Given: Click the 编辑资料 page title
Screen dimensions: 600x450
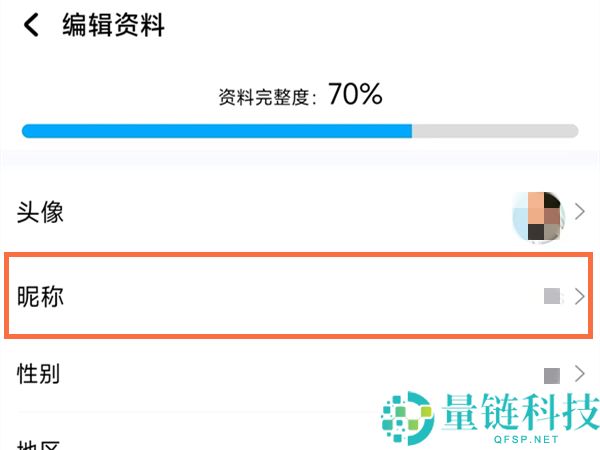Looking at the screenshot, I should click(112, 25).
